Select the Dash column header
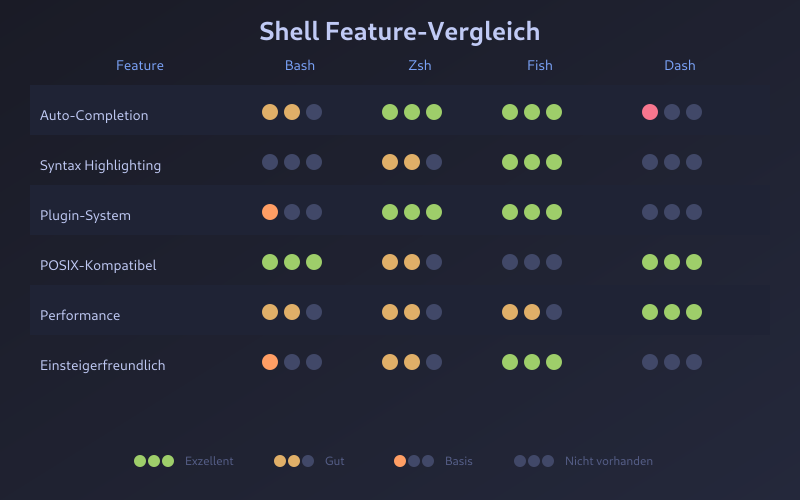 [x=680, y=66]
